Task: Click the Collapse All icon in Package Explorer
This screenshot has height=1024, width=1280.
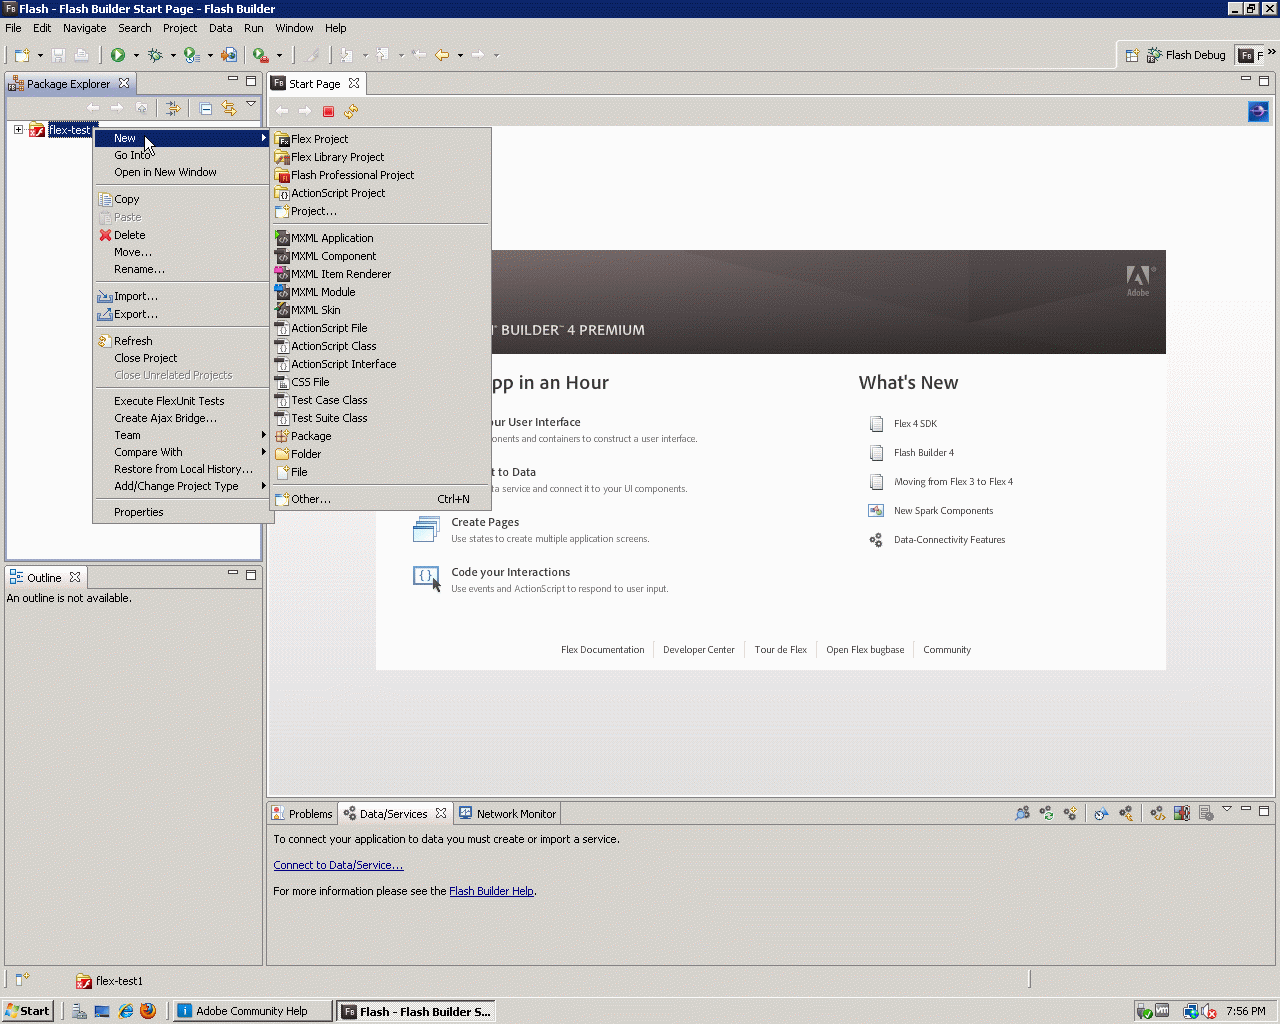Action: pyautogui.click(x=206, y=108)
